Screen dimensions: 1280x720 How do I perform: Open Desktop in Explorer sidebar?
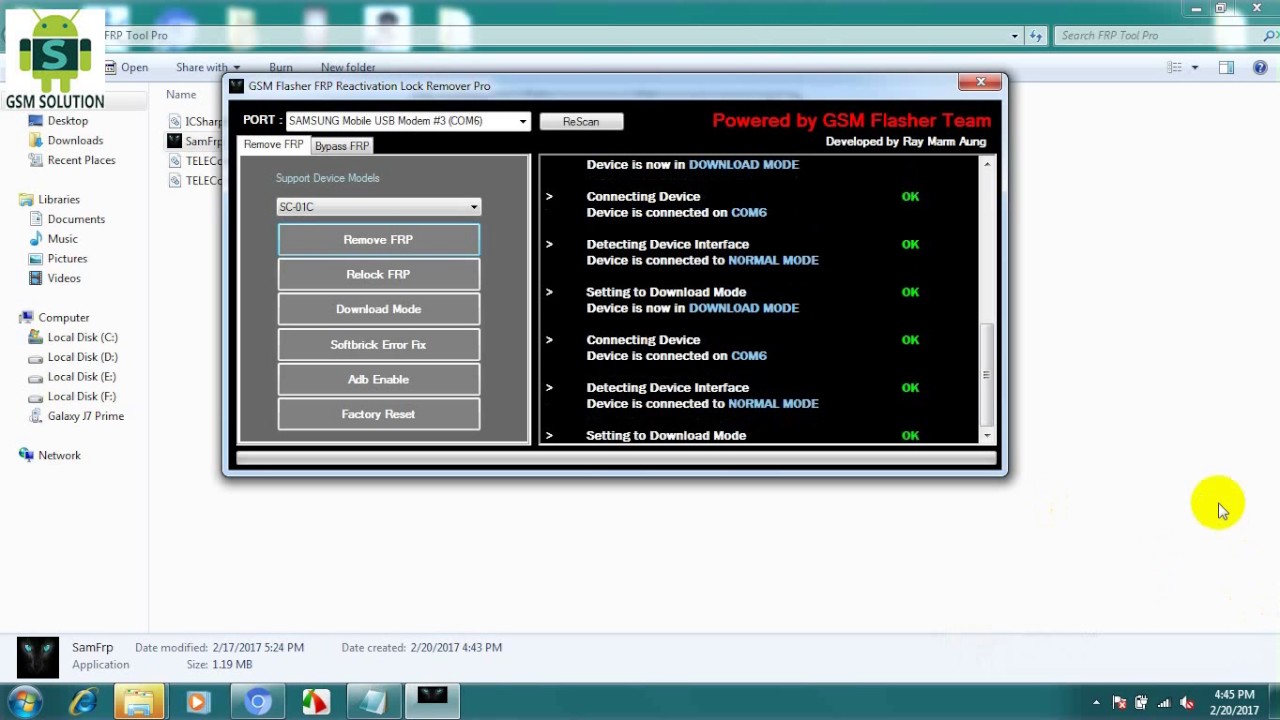[x=68, y=121]
